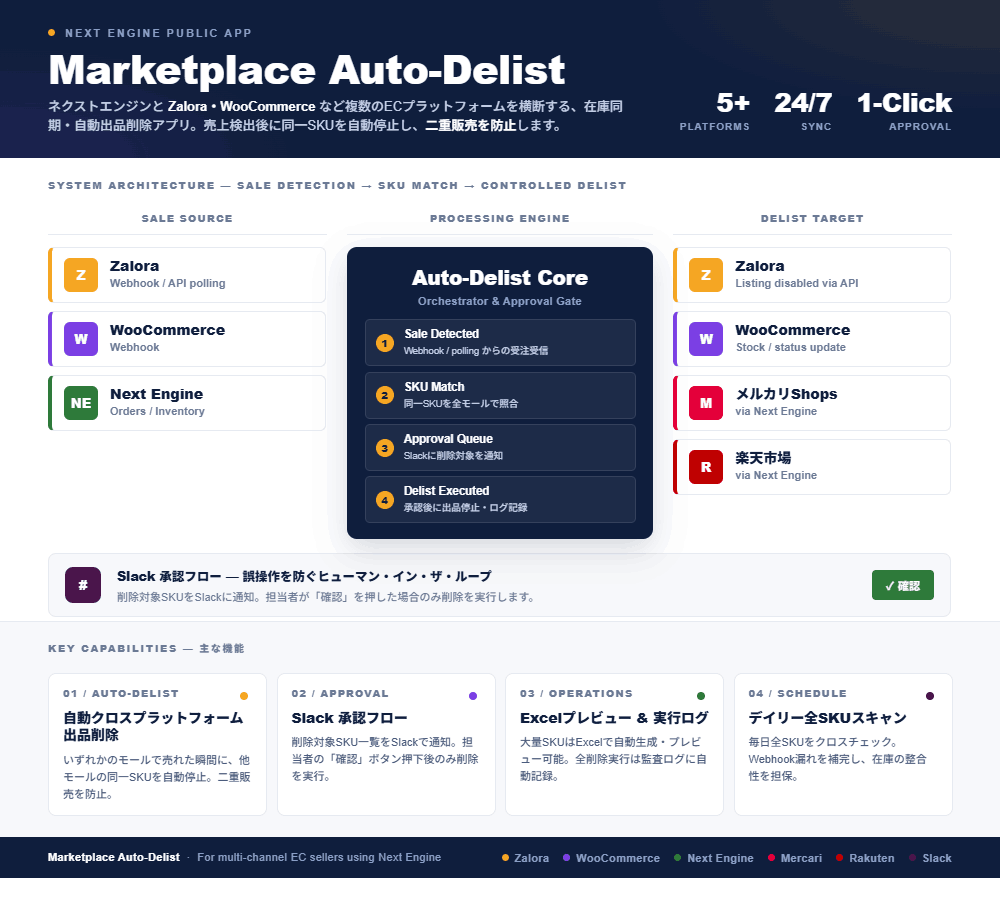The width and height of the screenshot is (1000, 900).
Task: Click the KEY CAPABILITIES section heading
Action: pyautogui.click(x=146, y=648)
